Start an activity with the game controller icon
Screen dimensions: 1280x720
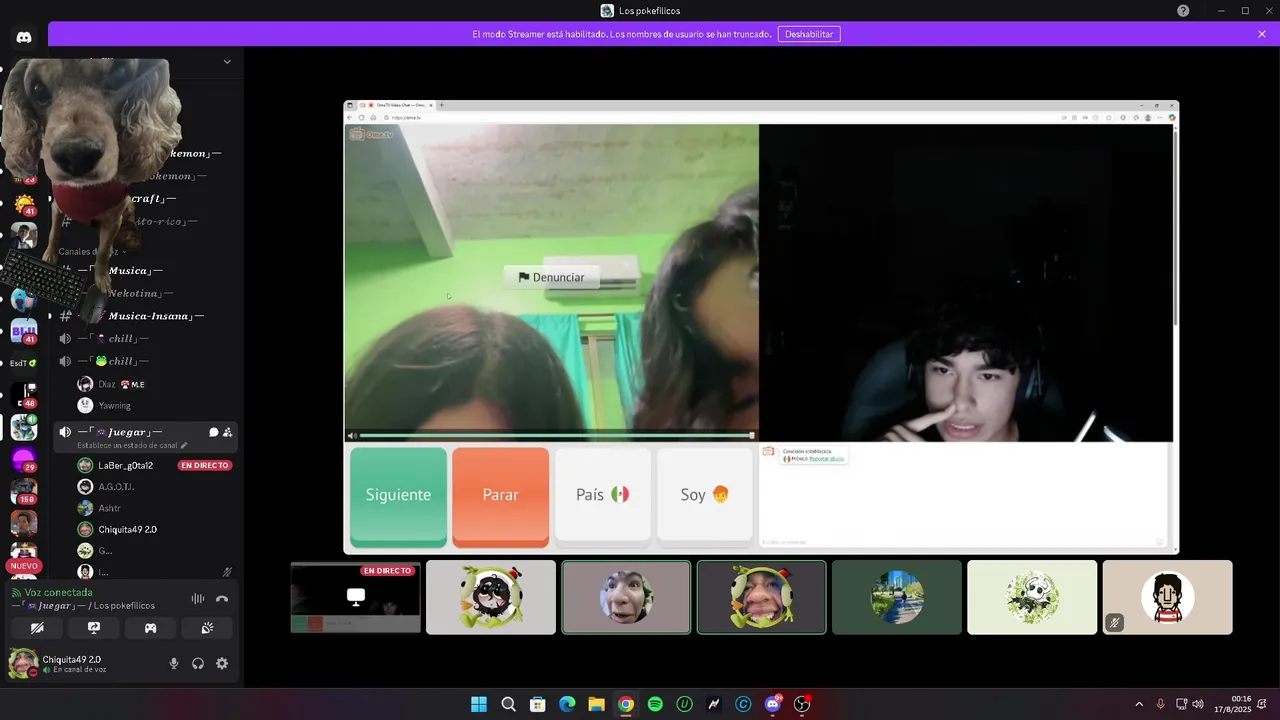pos(150,628)
